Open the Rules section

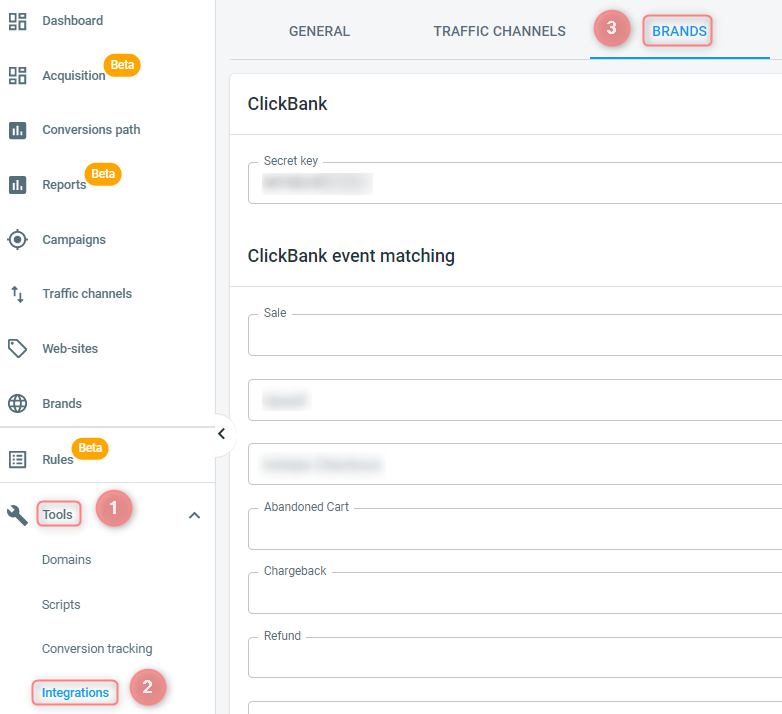tap(58, 459)
